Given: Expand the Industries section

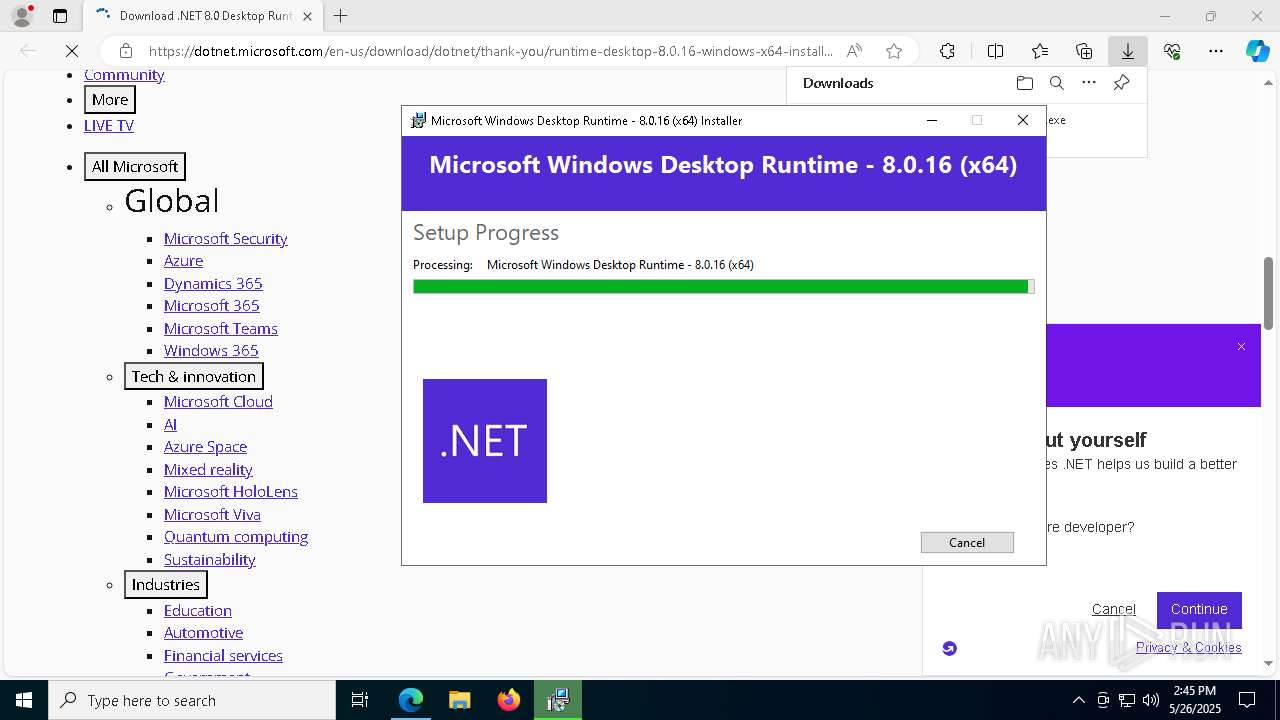Looking at the screenshot, I should pyautogui.click(x=166, y=584).
